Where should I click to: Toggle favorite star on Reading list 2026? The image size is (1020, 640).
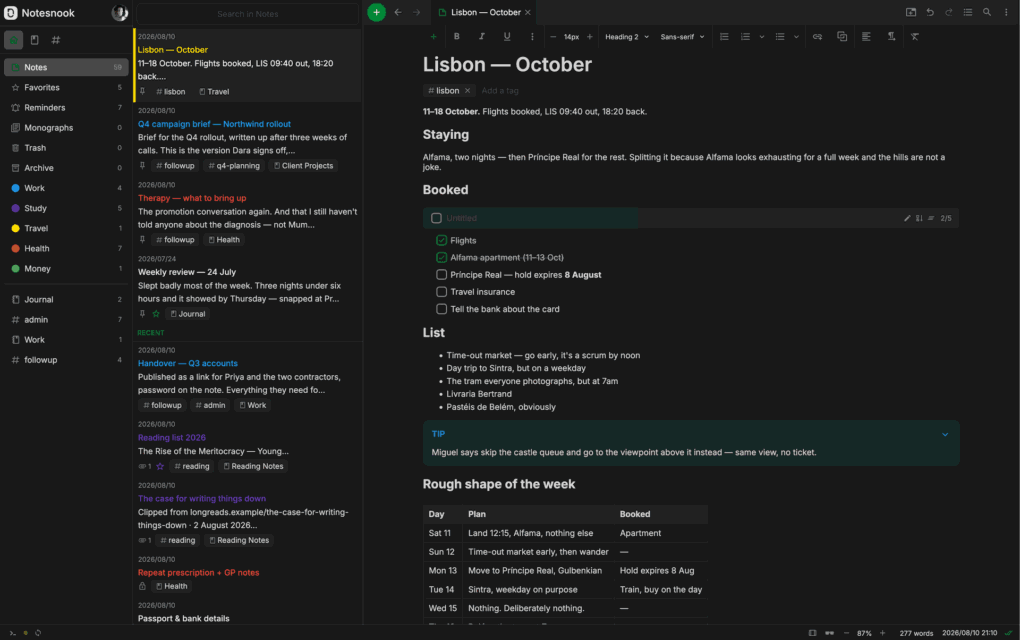(160, 466)
